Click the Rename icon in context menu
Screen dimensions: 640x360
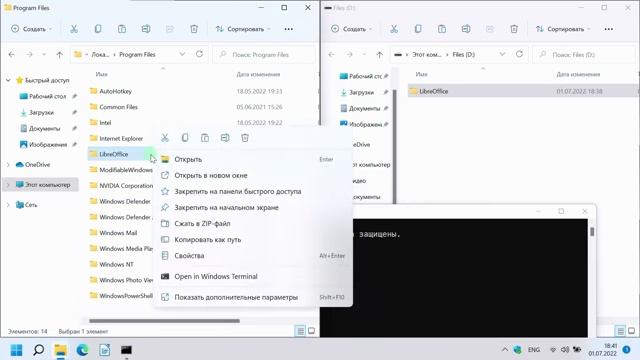(x=225, y=138)
